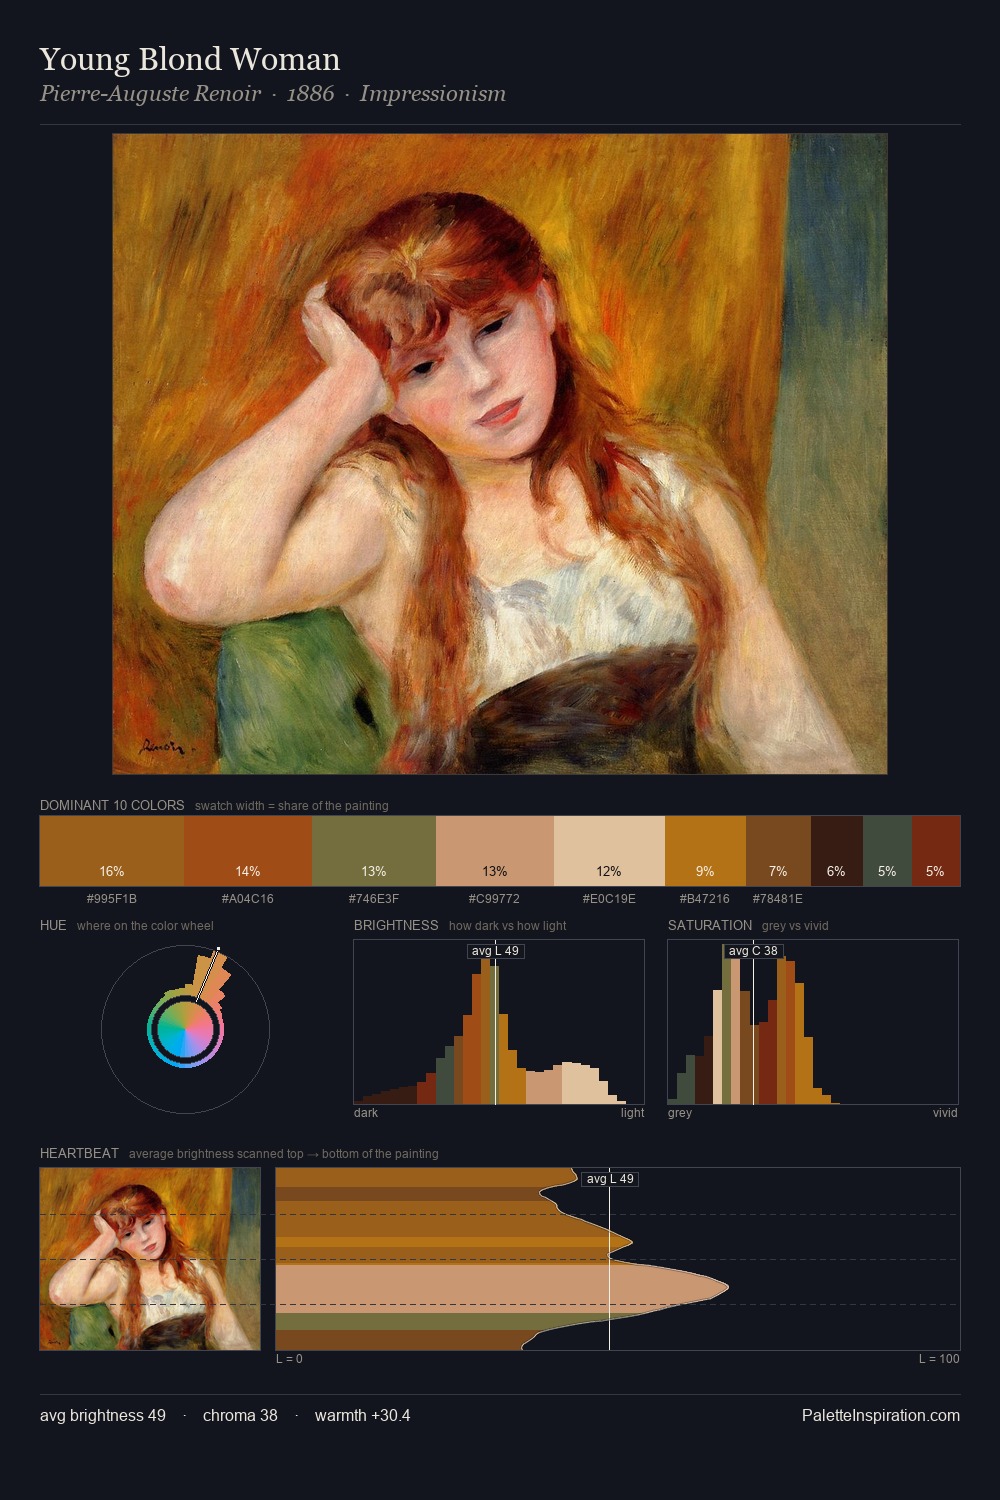1000x1500 pixels.
Task: Pick the 12% pale beige swatch
Action: point(609,851)
